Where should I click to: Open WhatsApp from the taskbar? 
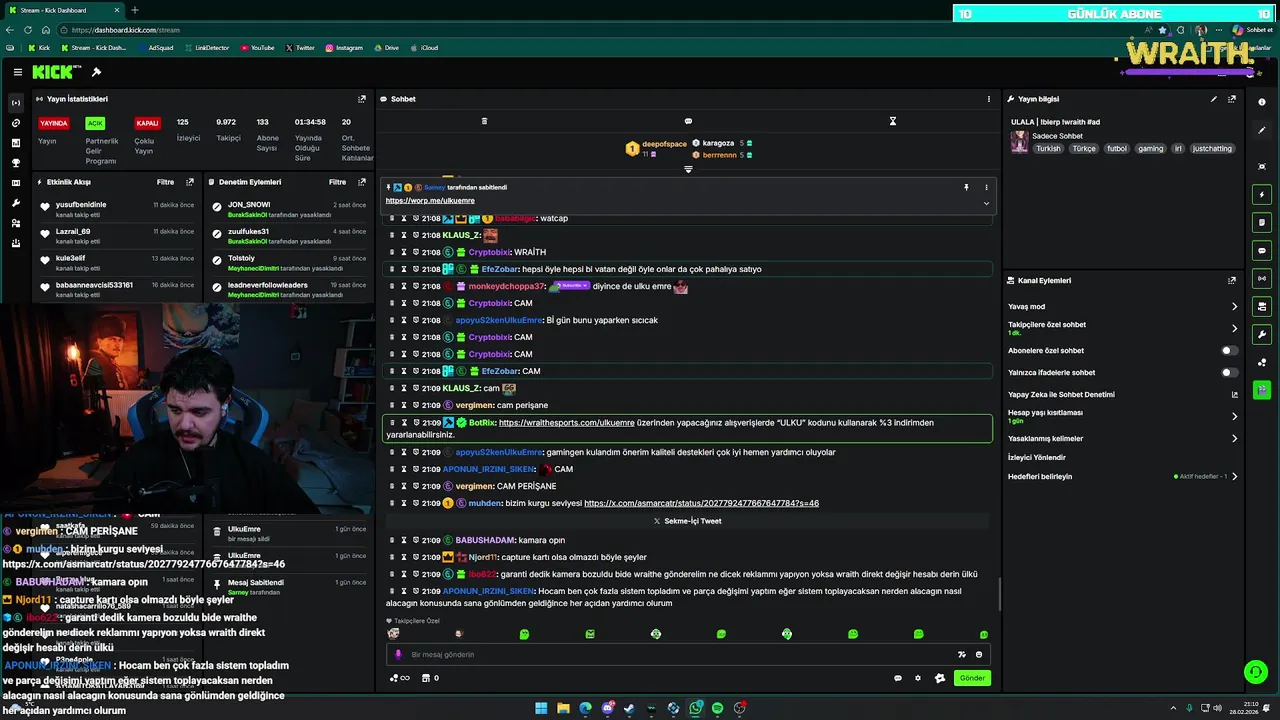point(695,708)
